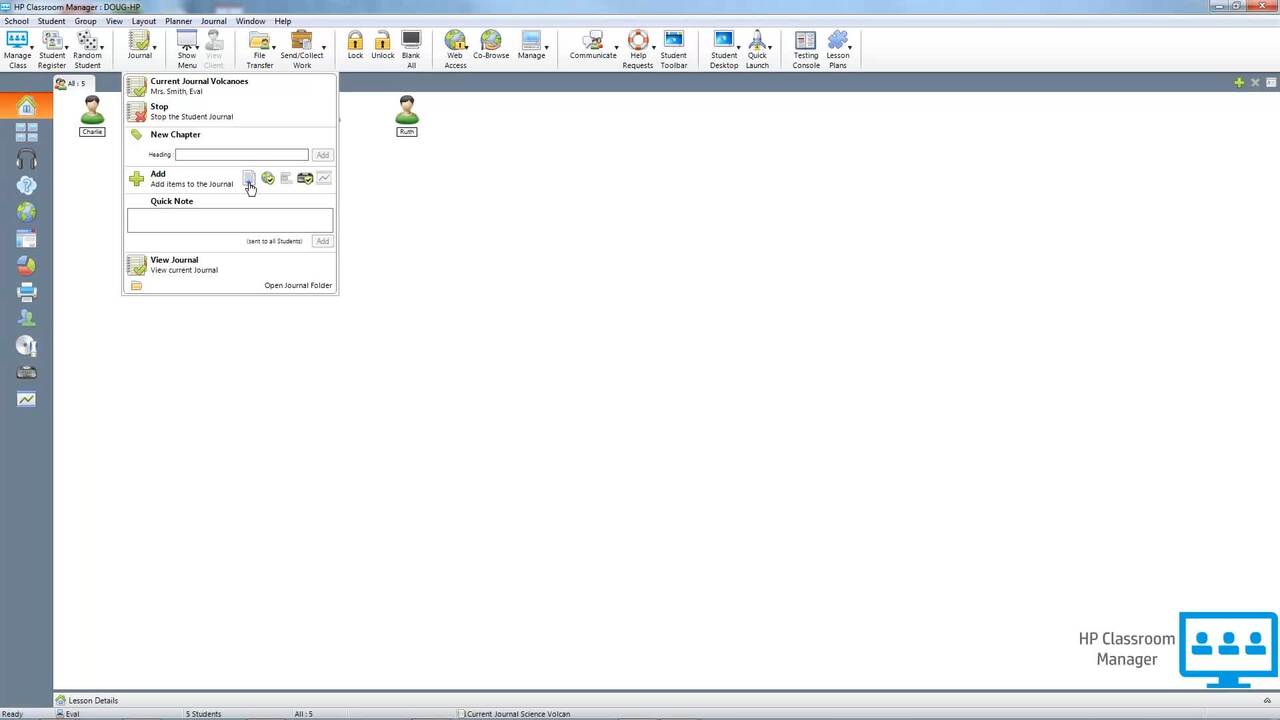The width and height of the screenshot is (1280, 720).
Task: Click Current Journal Volcanoes entry
Action: (x=229, y=86)
